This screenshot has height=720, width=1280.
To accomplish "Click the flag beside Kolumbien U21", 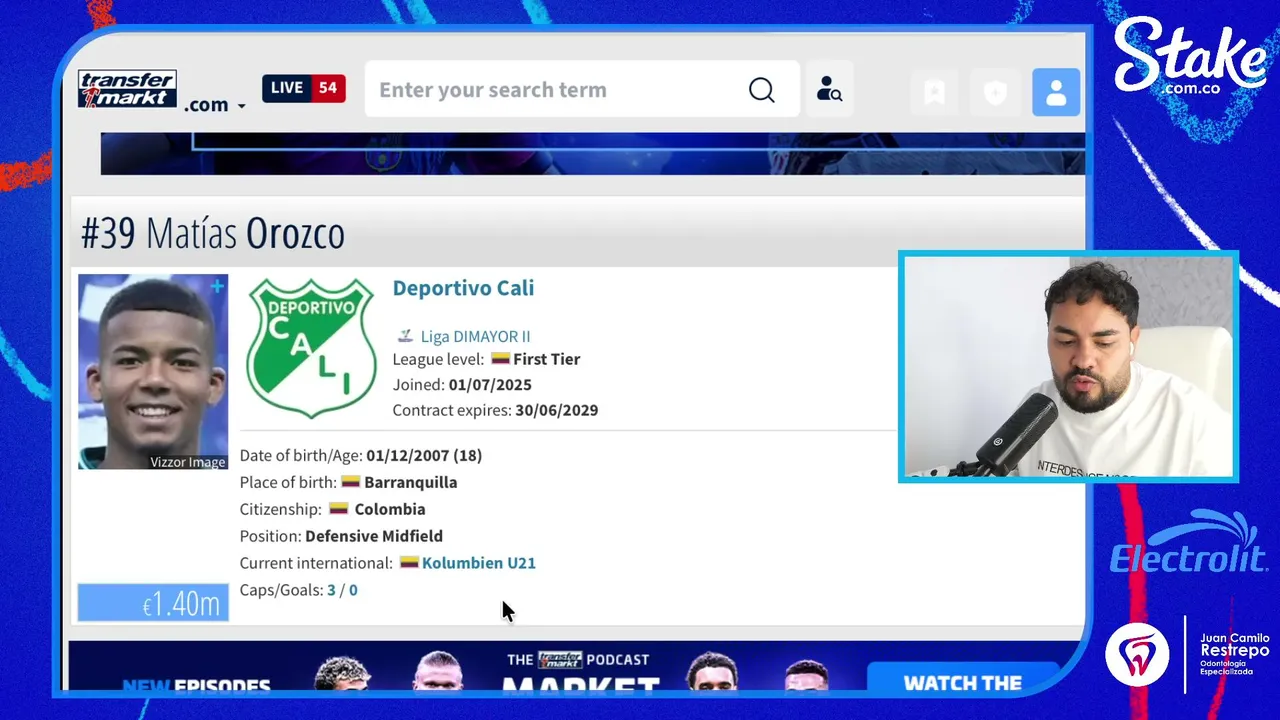I will [409, 562].
